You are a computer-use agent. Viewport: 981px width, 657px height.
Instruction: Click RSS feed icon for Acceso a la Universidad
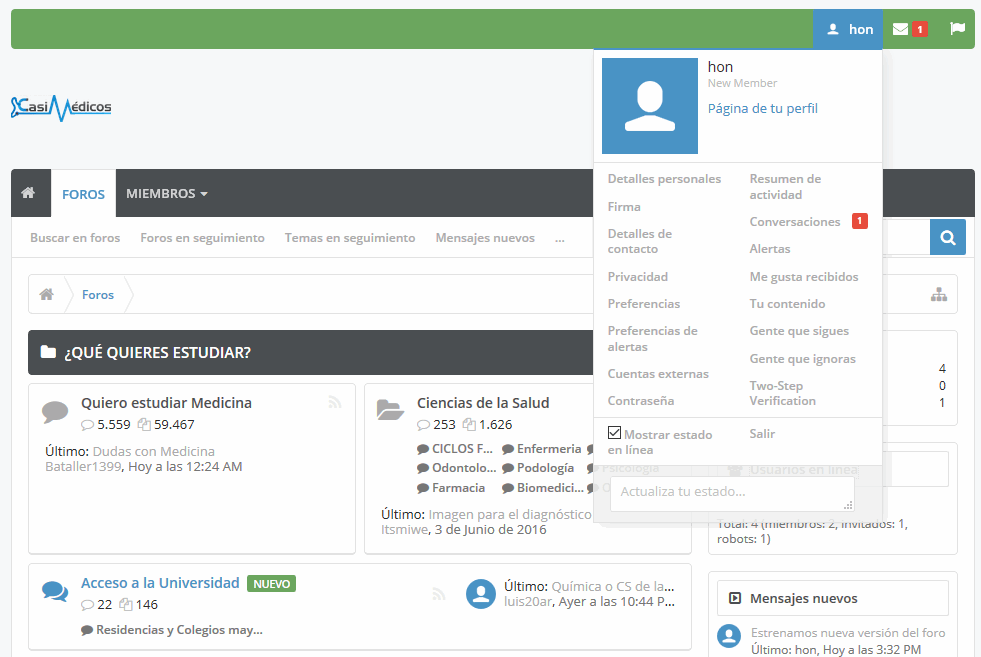(439, 593)
